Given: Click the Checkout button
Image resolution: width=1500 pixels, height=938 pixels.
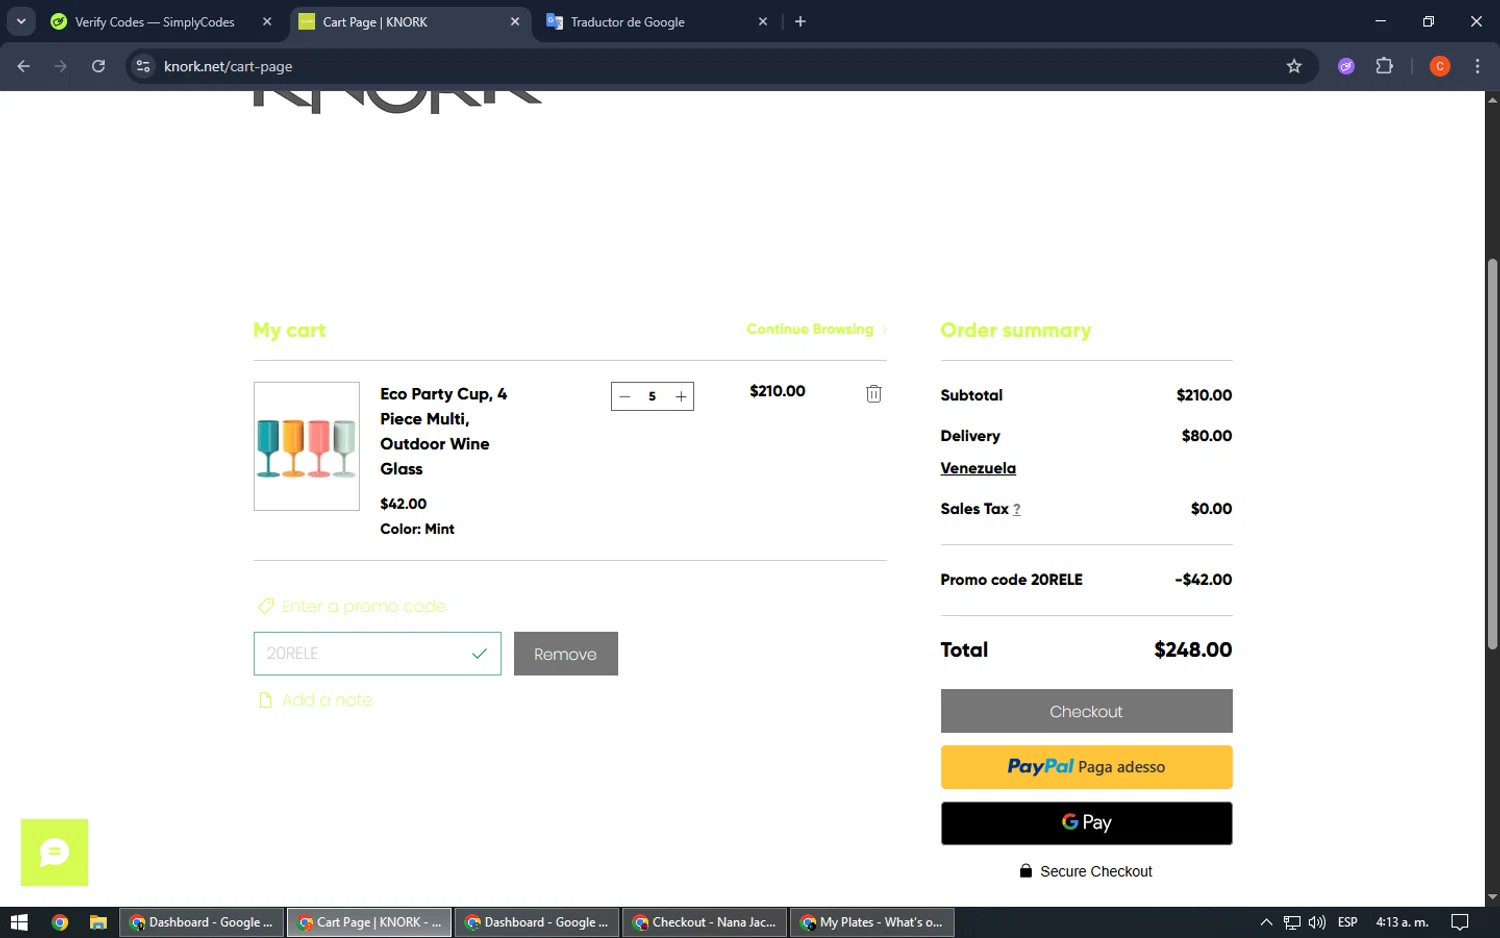Looking at the screenshot, I should tap(1086, 711).
